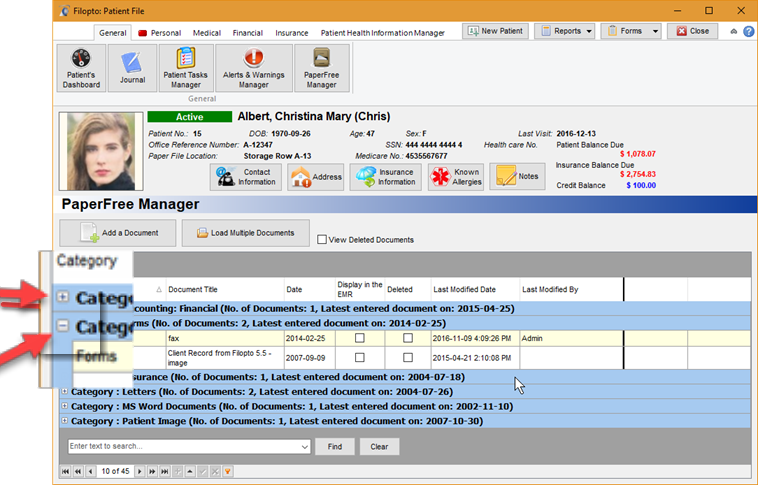Open the Patient Health Information Manager tab
The height and width of the screenshot is (485, 758).
click(382, 33)
